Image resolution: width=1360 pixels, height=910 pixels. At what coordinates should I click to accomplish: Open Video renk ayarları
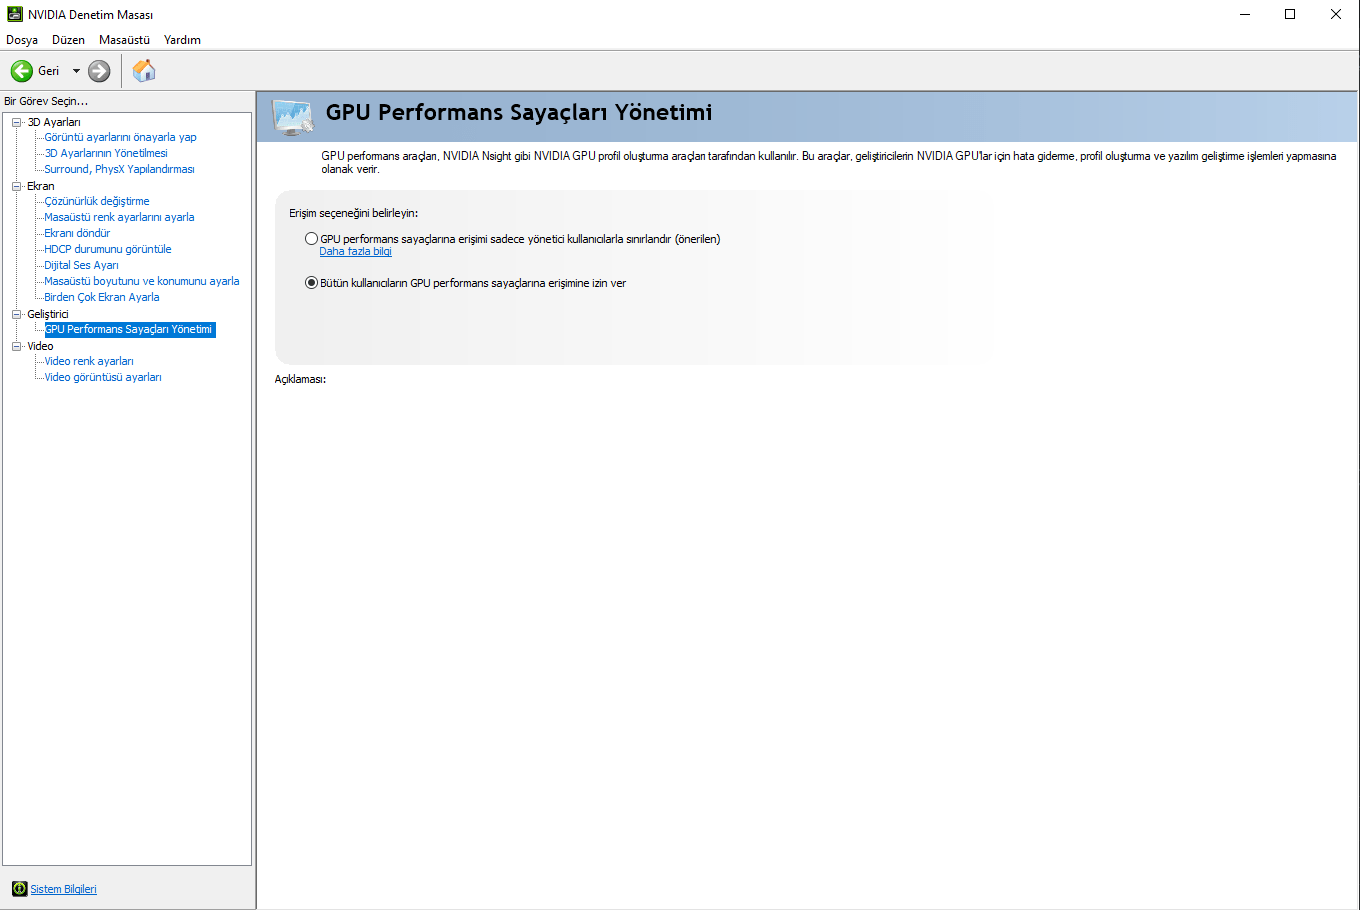coord(89,361)
